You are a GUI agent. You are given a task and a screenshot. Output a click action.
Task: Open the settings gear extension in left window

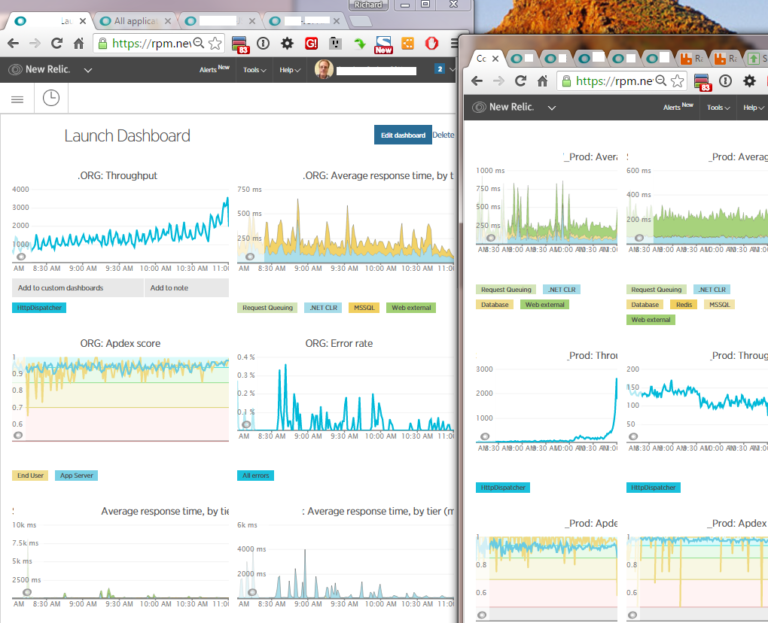point(287,44)
